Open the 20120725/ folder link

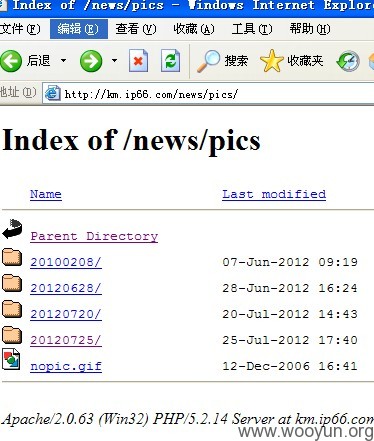(66, 340)
